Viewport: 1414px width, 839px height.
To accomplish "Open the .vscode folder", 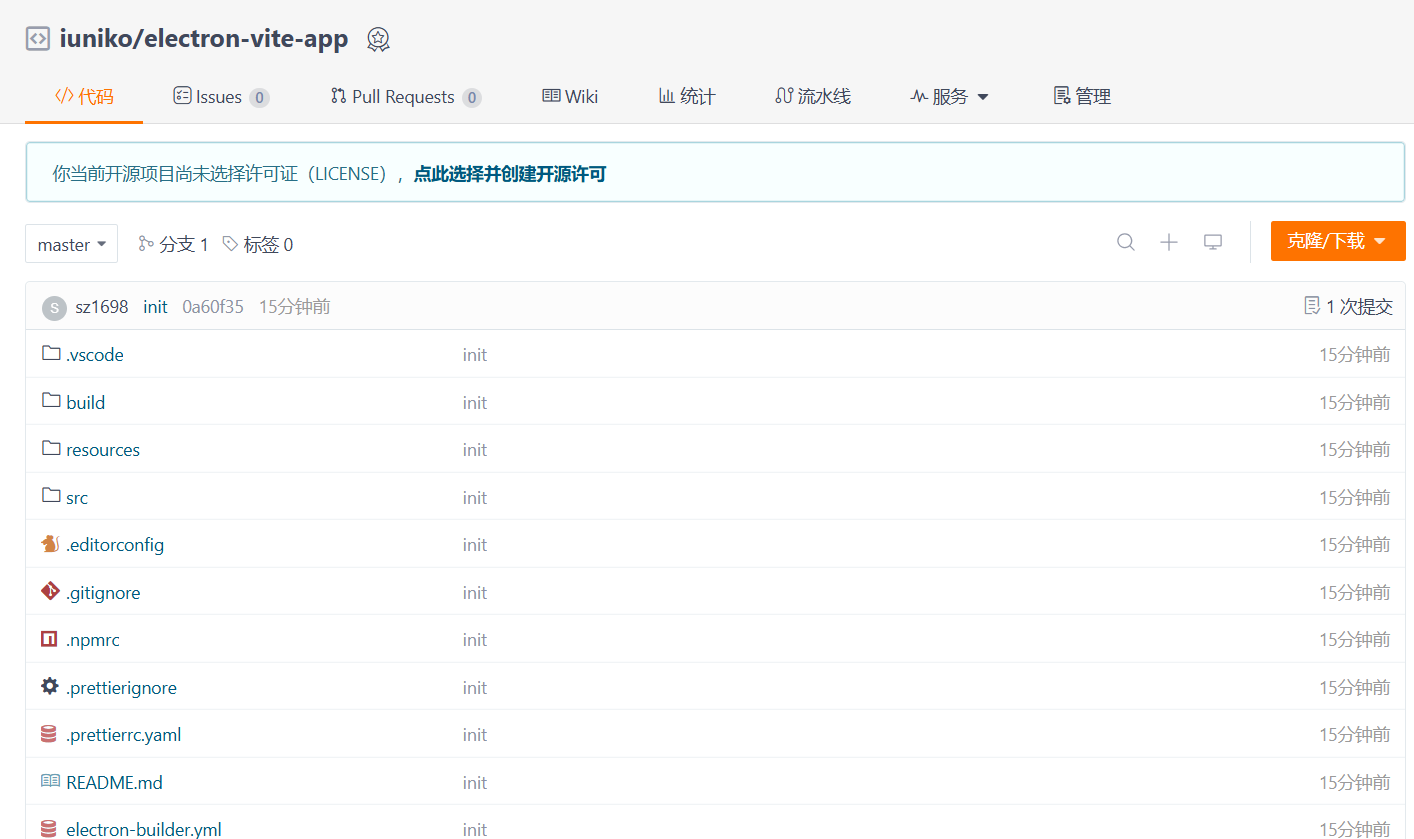I will pos(95,355).
